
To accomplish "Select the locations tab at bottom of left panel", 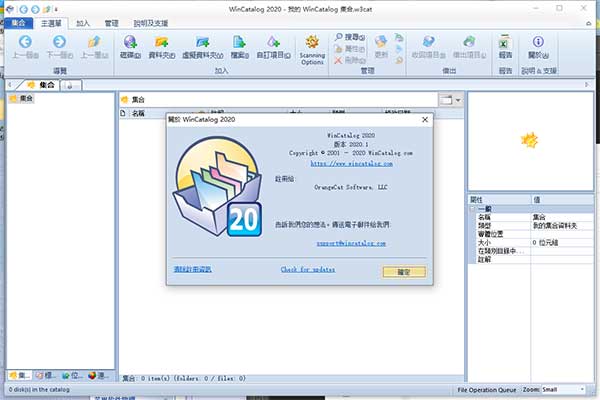I will pos(72,376).
